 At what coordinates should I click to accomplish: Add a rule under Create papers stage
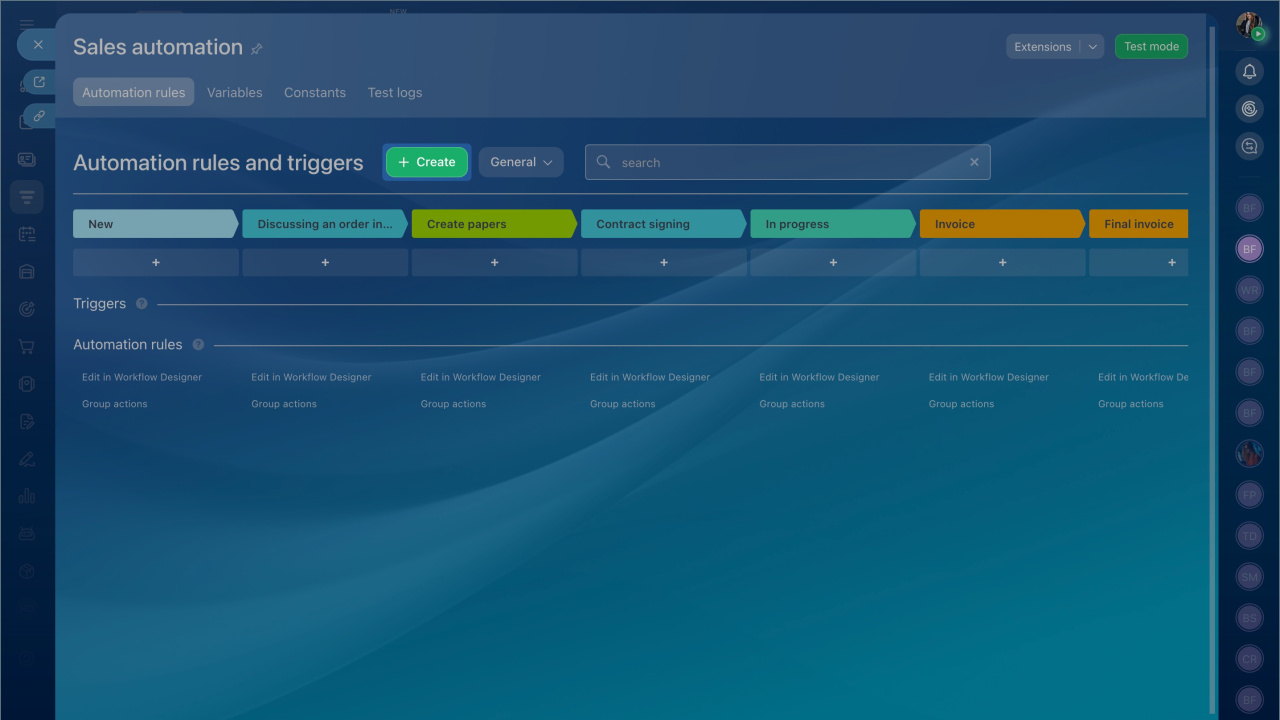(494, 263)
